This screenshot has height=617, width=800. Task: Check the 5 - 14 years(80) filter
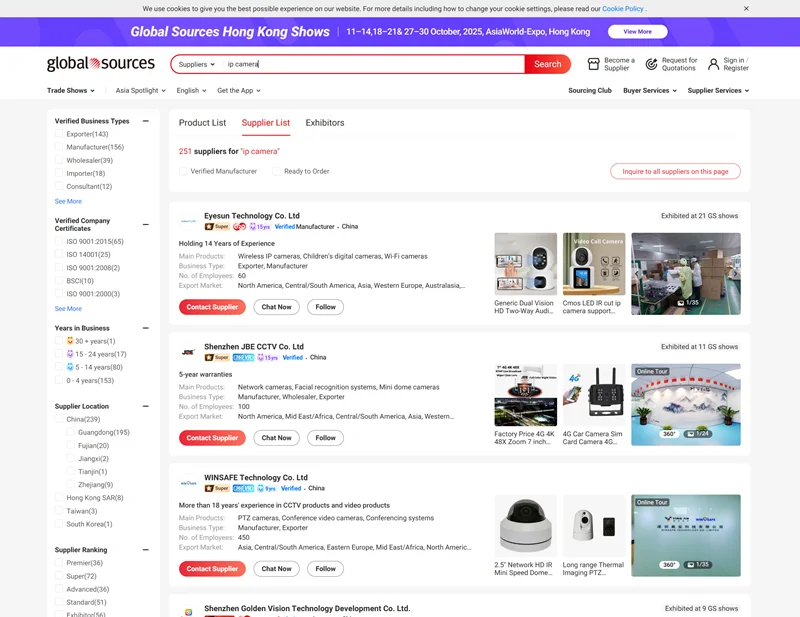click(59, 367)
